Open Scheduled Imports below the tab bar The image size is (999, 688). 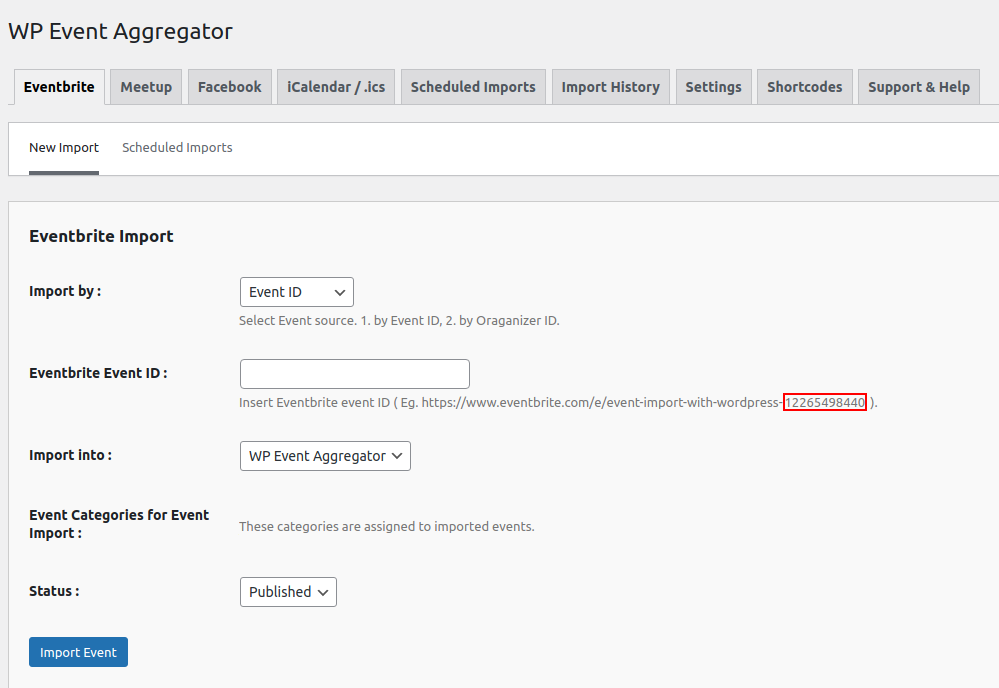[177, 147]
